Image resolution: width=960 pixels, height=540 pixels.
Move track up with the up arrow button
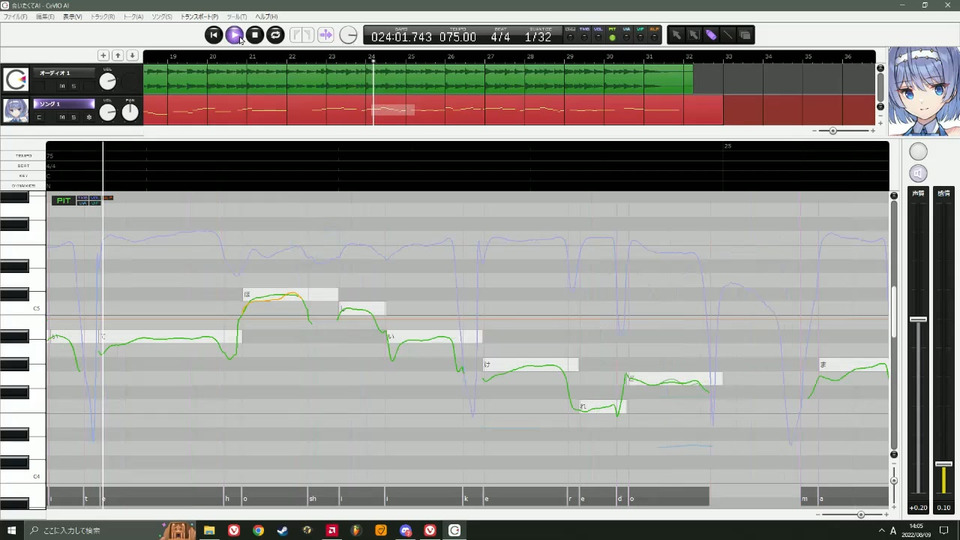pos(118,56)
